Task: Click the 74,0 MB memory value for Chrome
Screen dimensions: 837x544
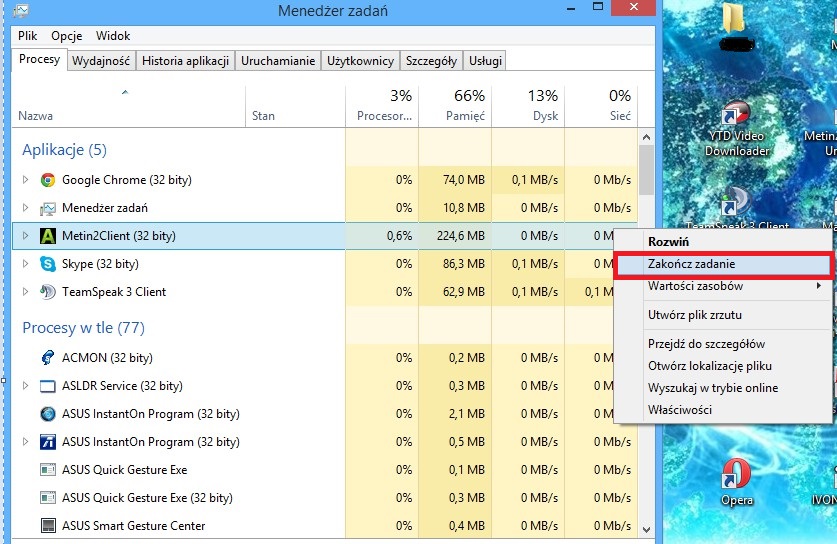Action: click(x=464, y=180)
